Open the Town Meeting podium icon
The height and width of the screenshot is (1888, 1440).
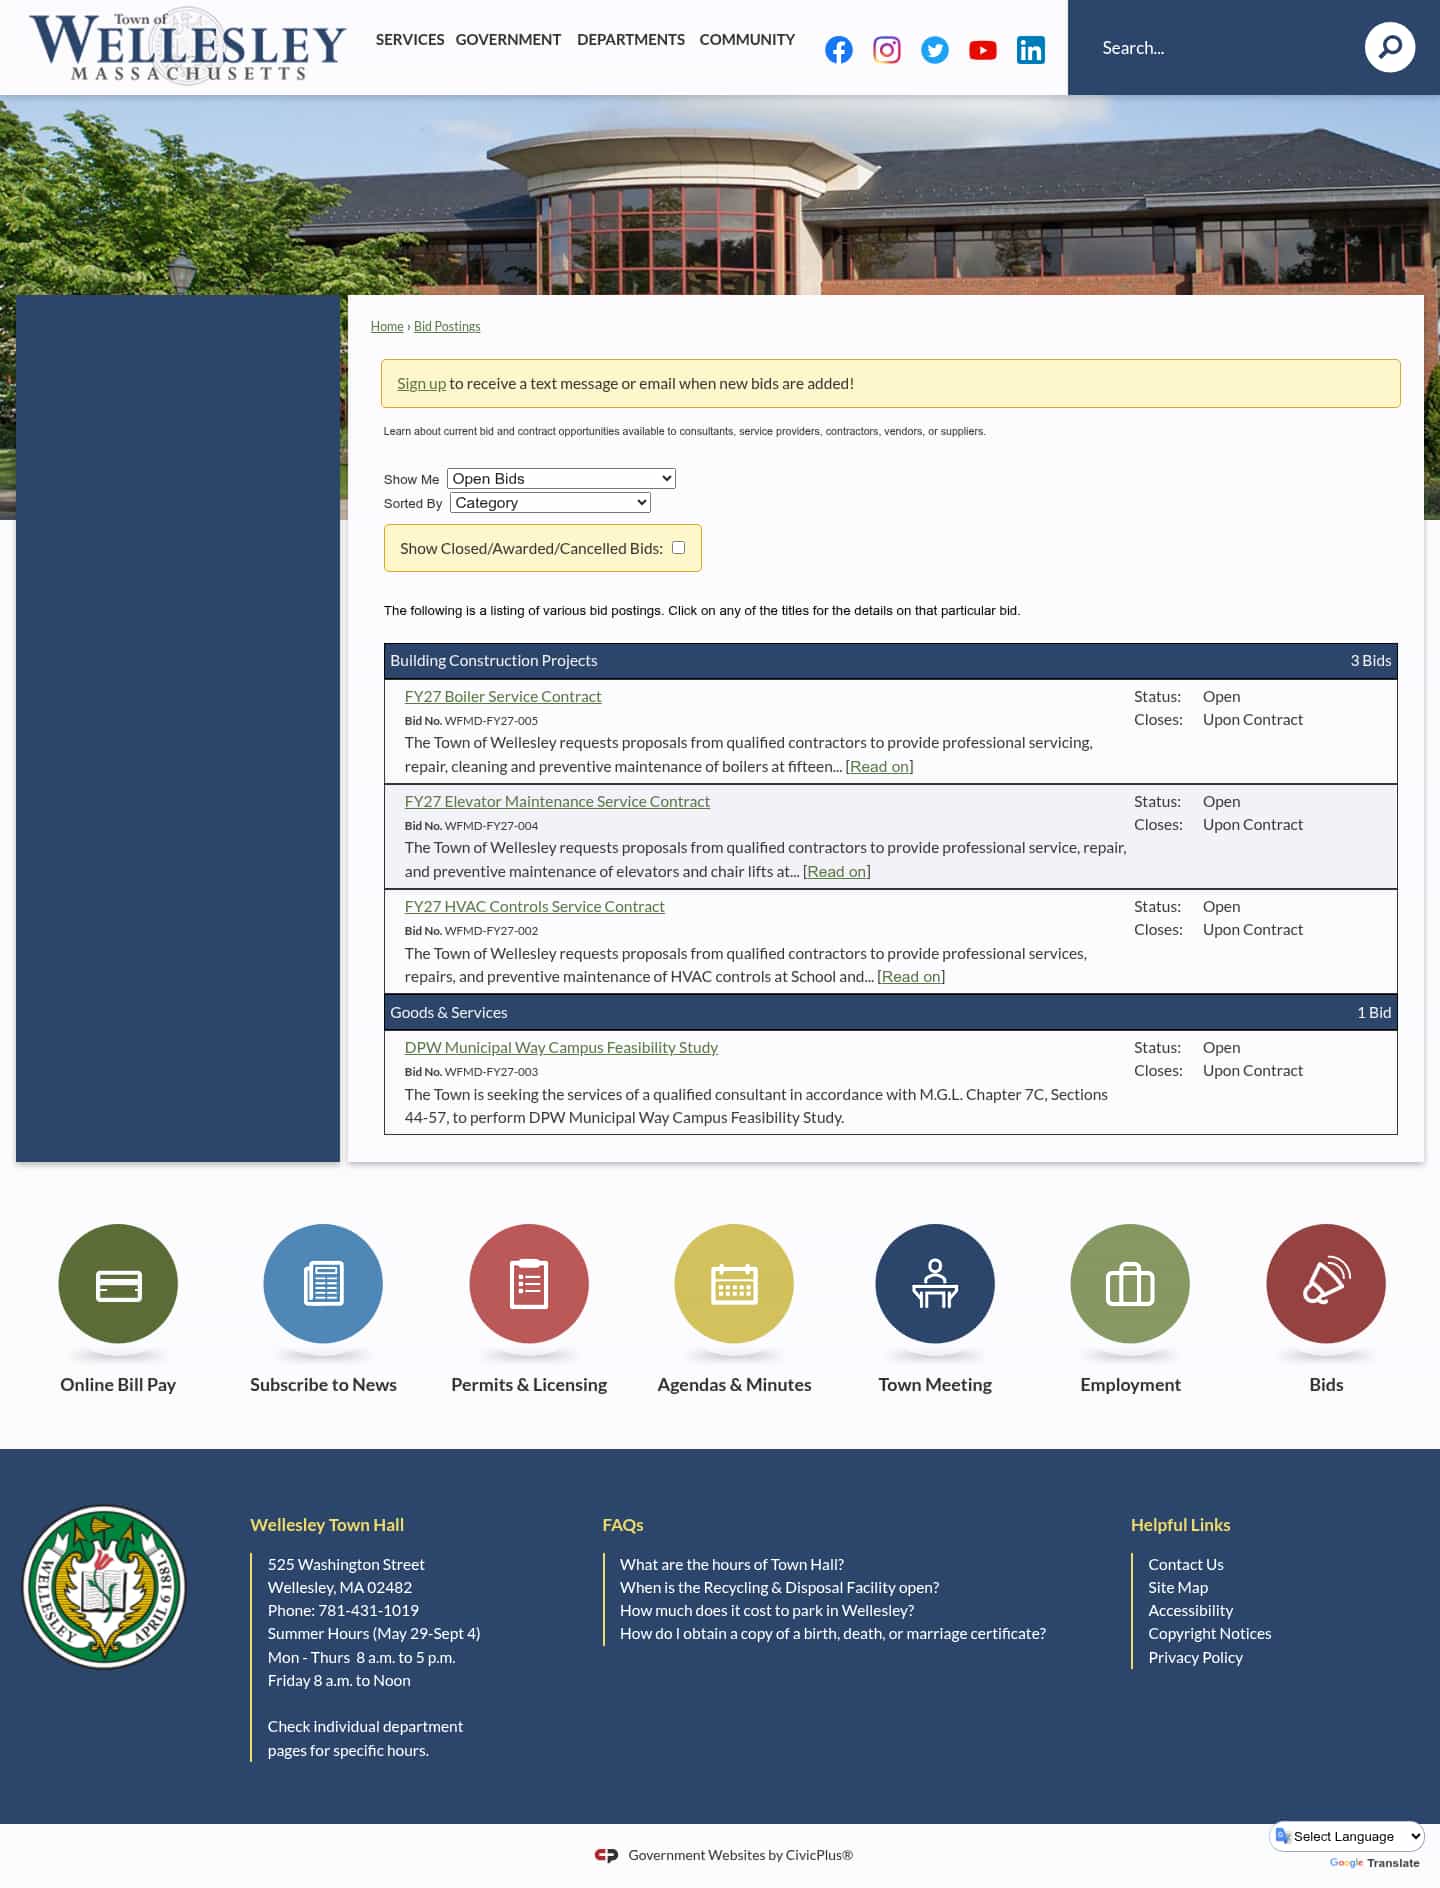(x=935, y=1283)
